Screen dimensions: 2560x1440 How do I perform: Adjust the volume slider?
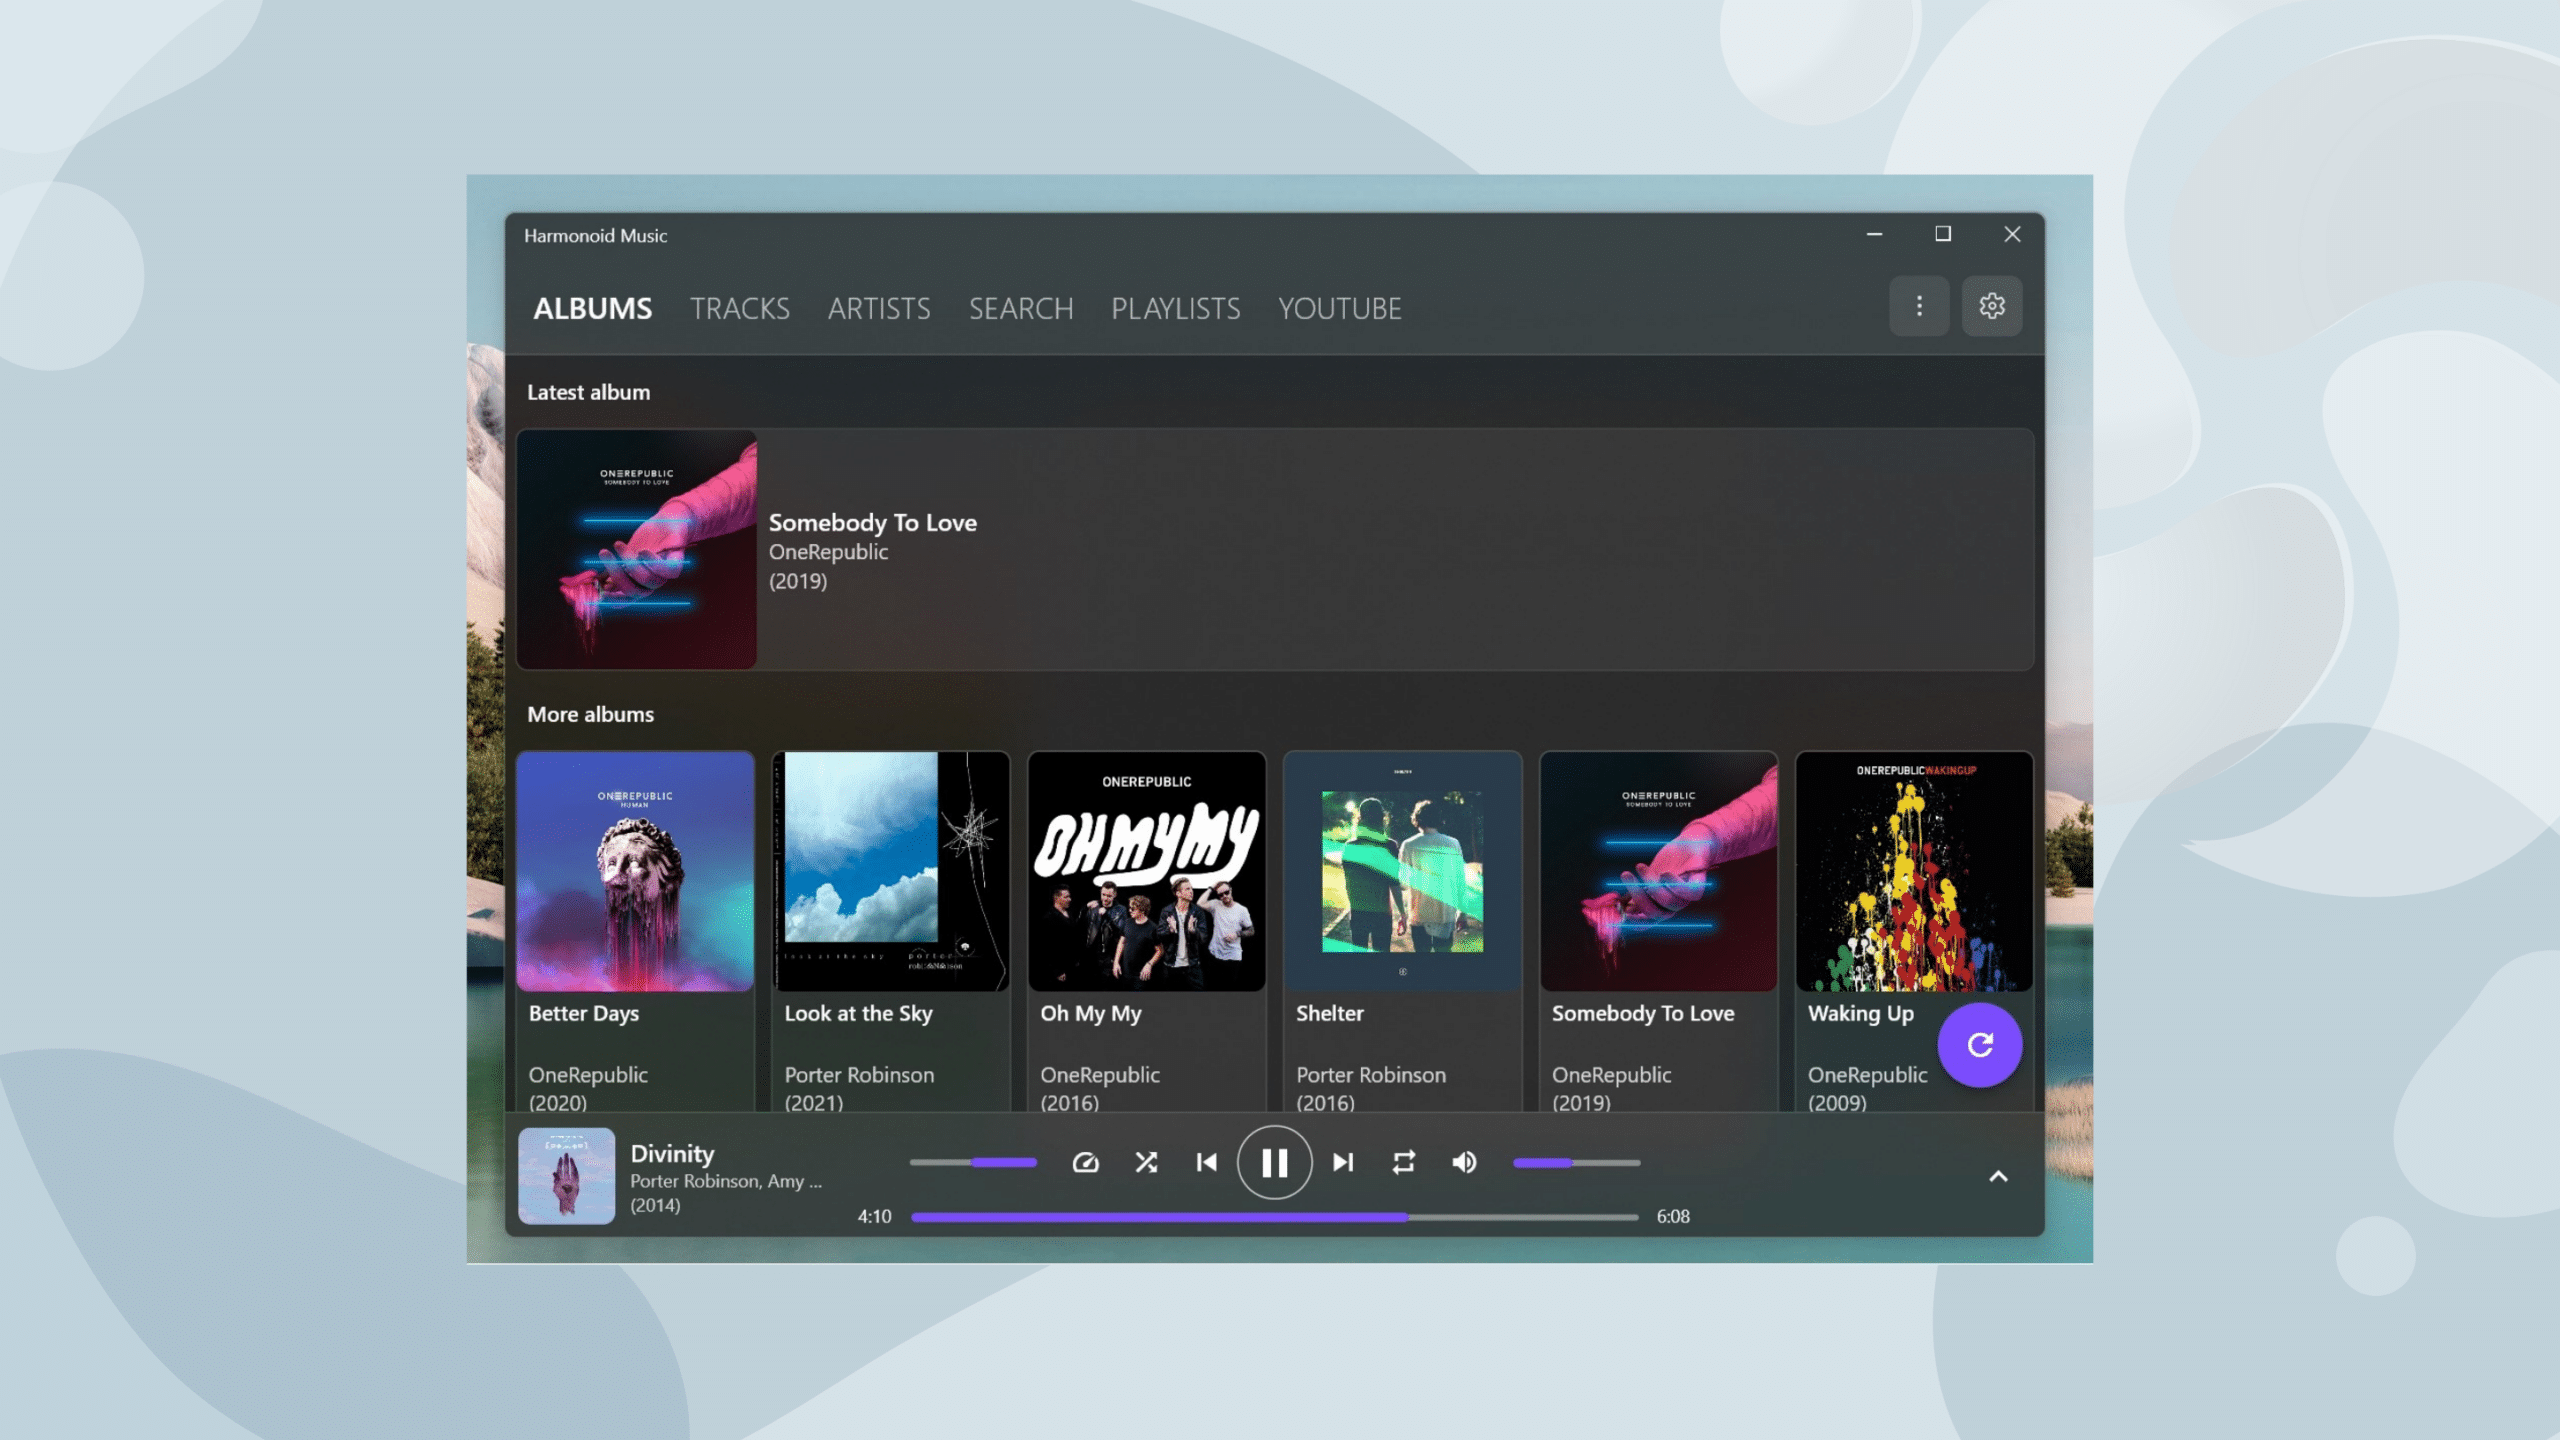pos(1576,1163)
